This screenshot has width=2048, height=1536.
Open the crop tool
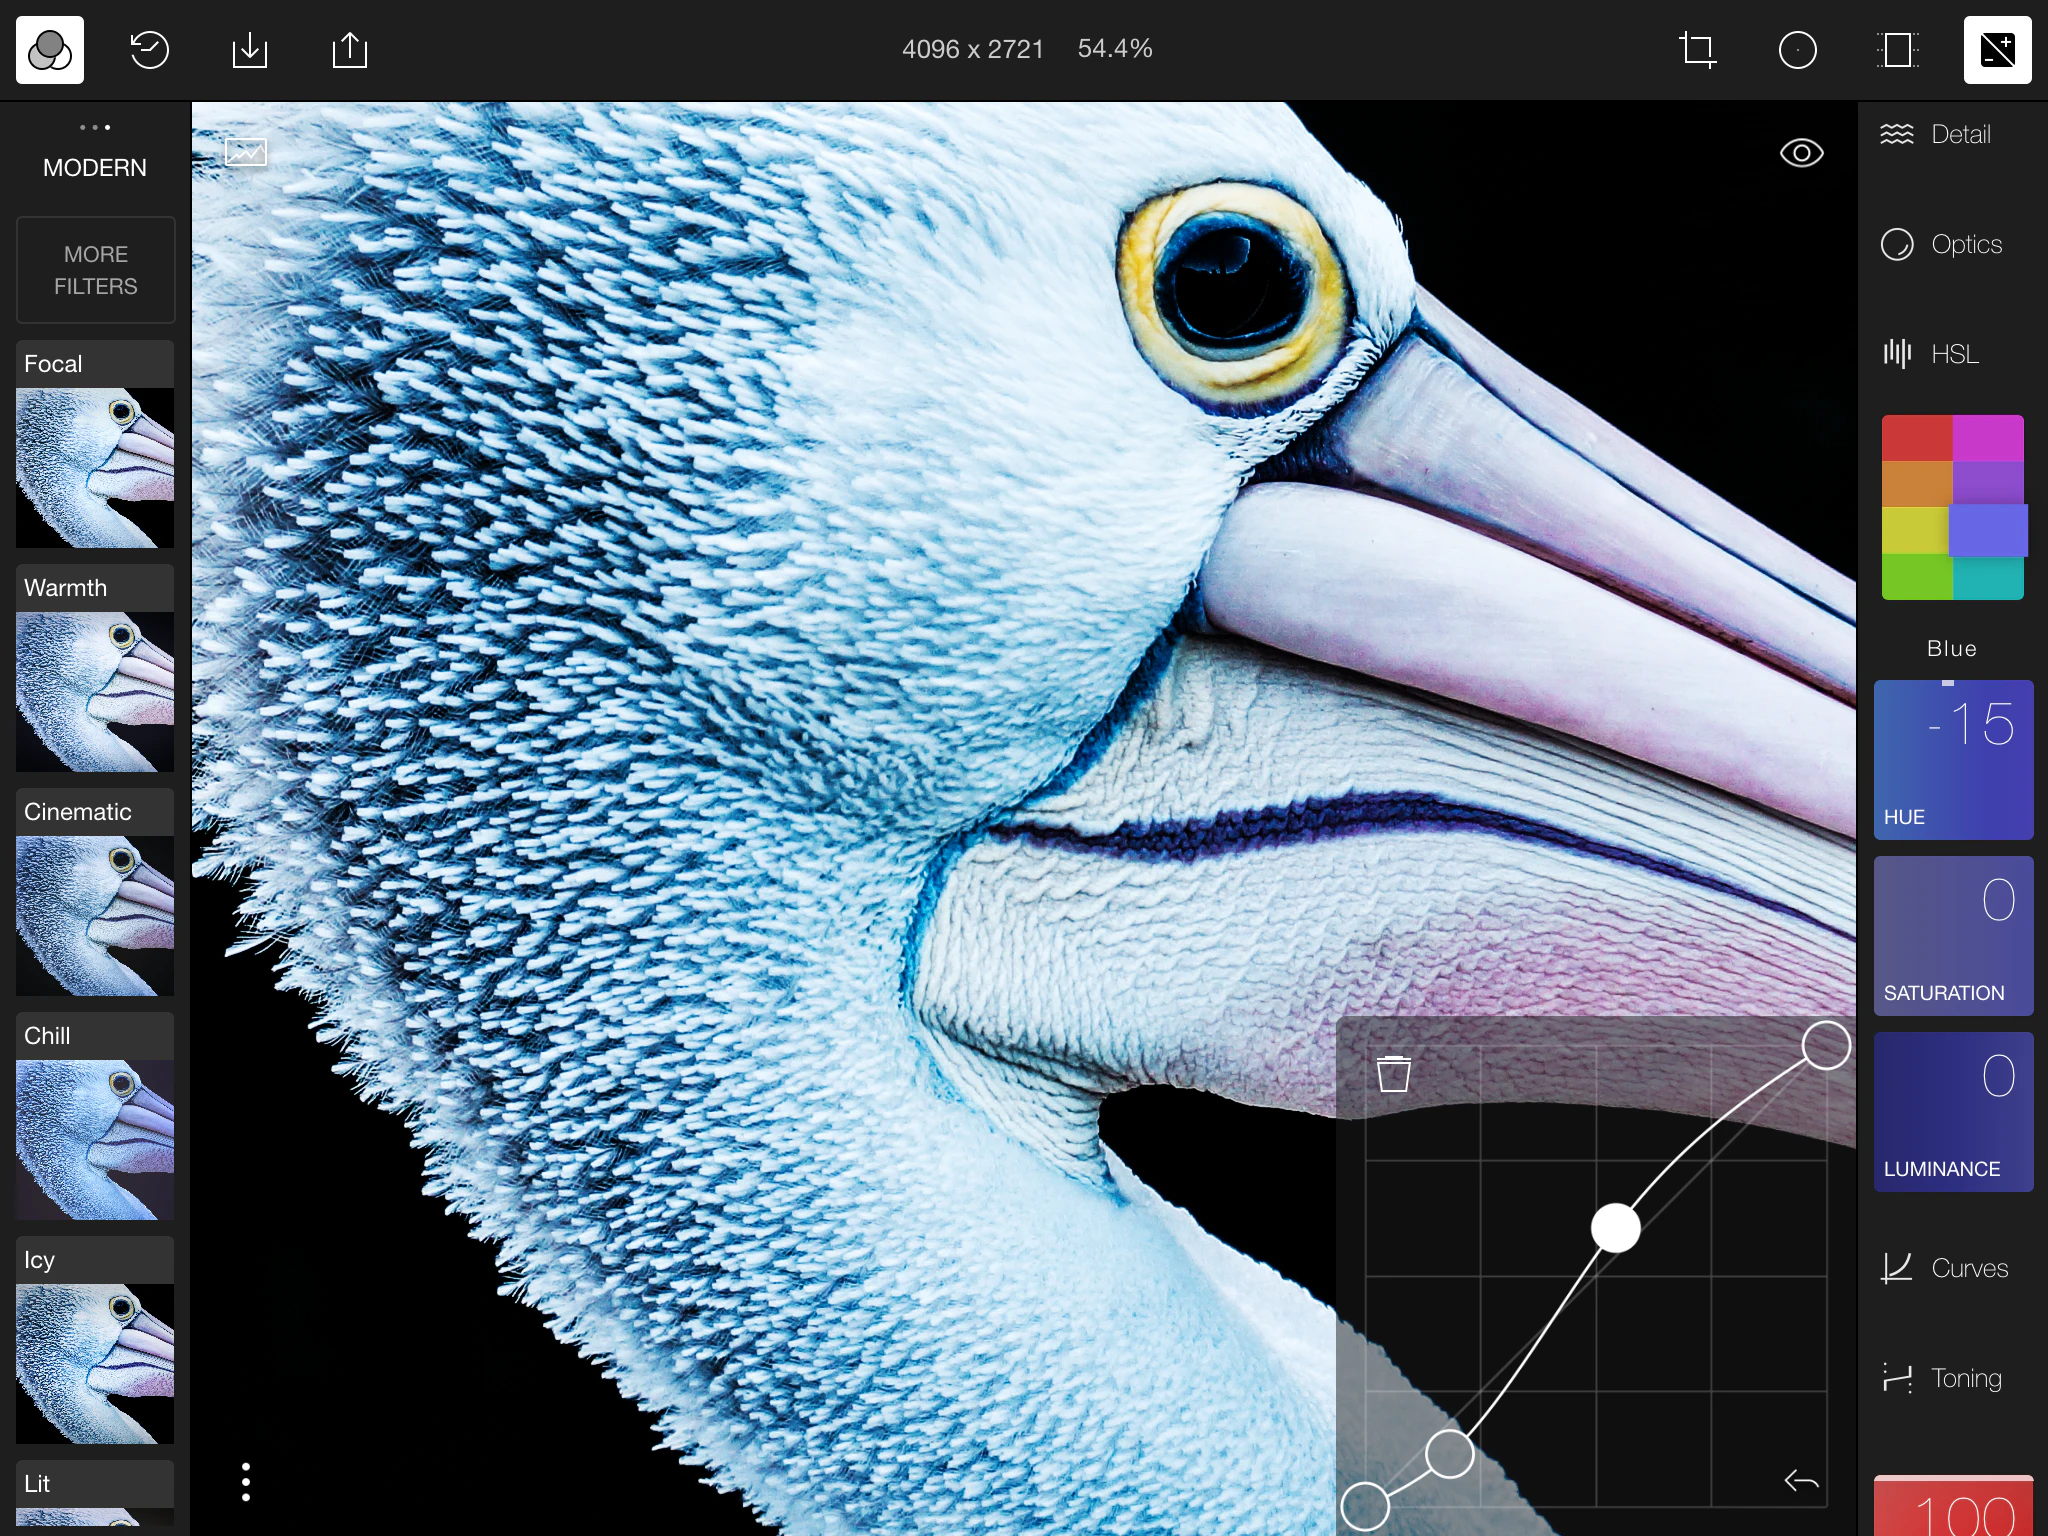[x=1697, y=49]
